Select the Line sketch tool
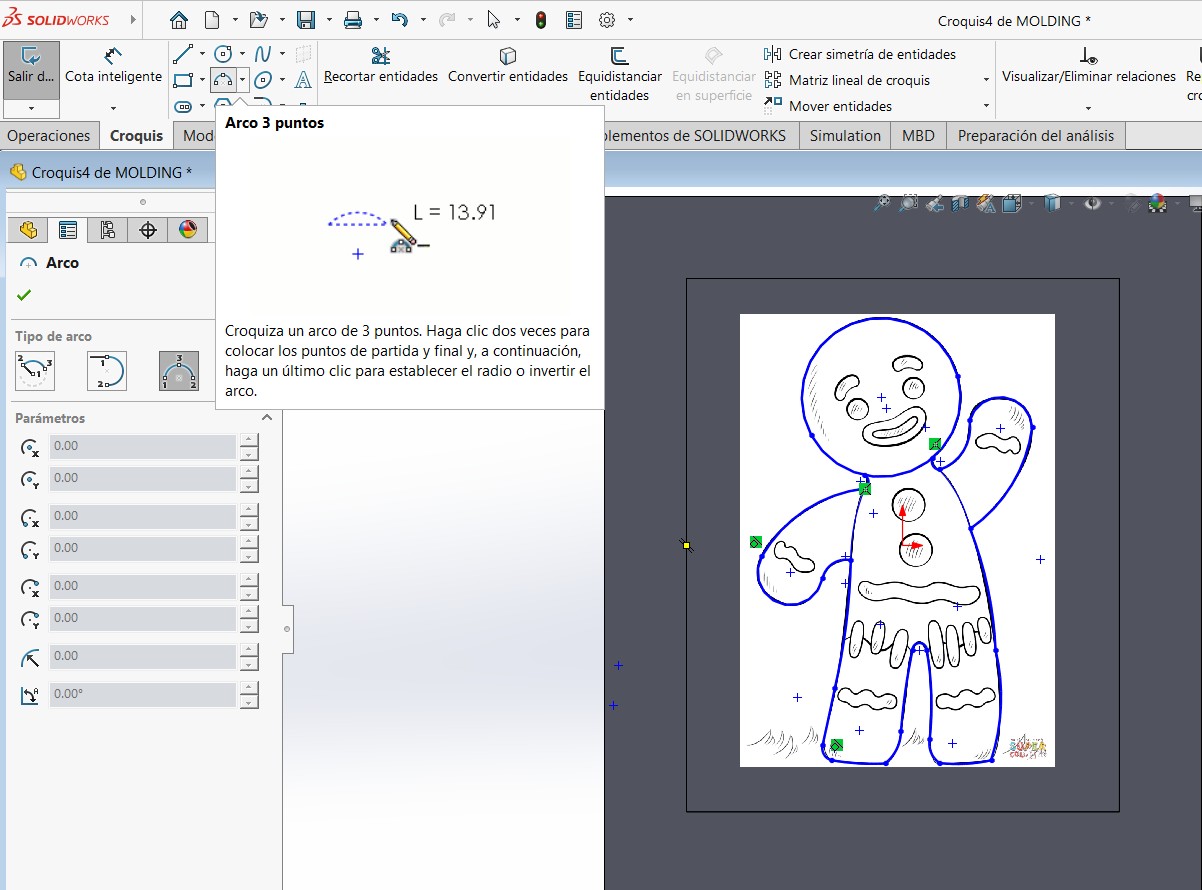Image resolution: width=1202 pixels, height=890 pixels. [182, 53]
